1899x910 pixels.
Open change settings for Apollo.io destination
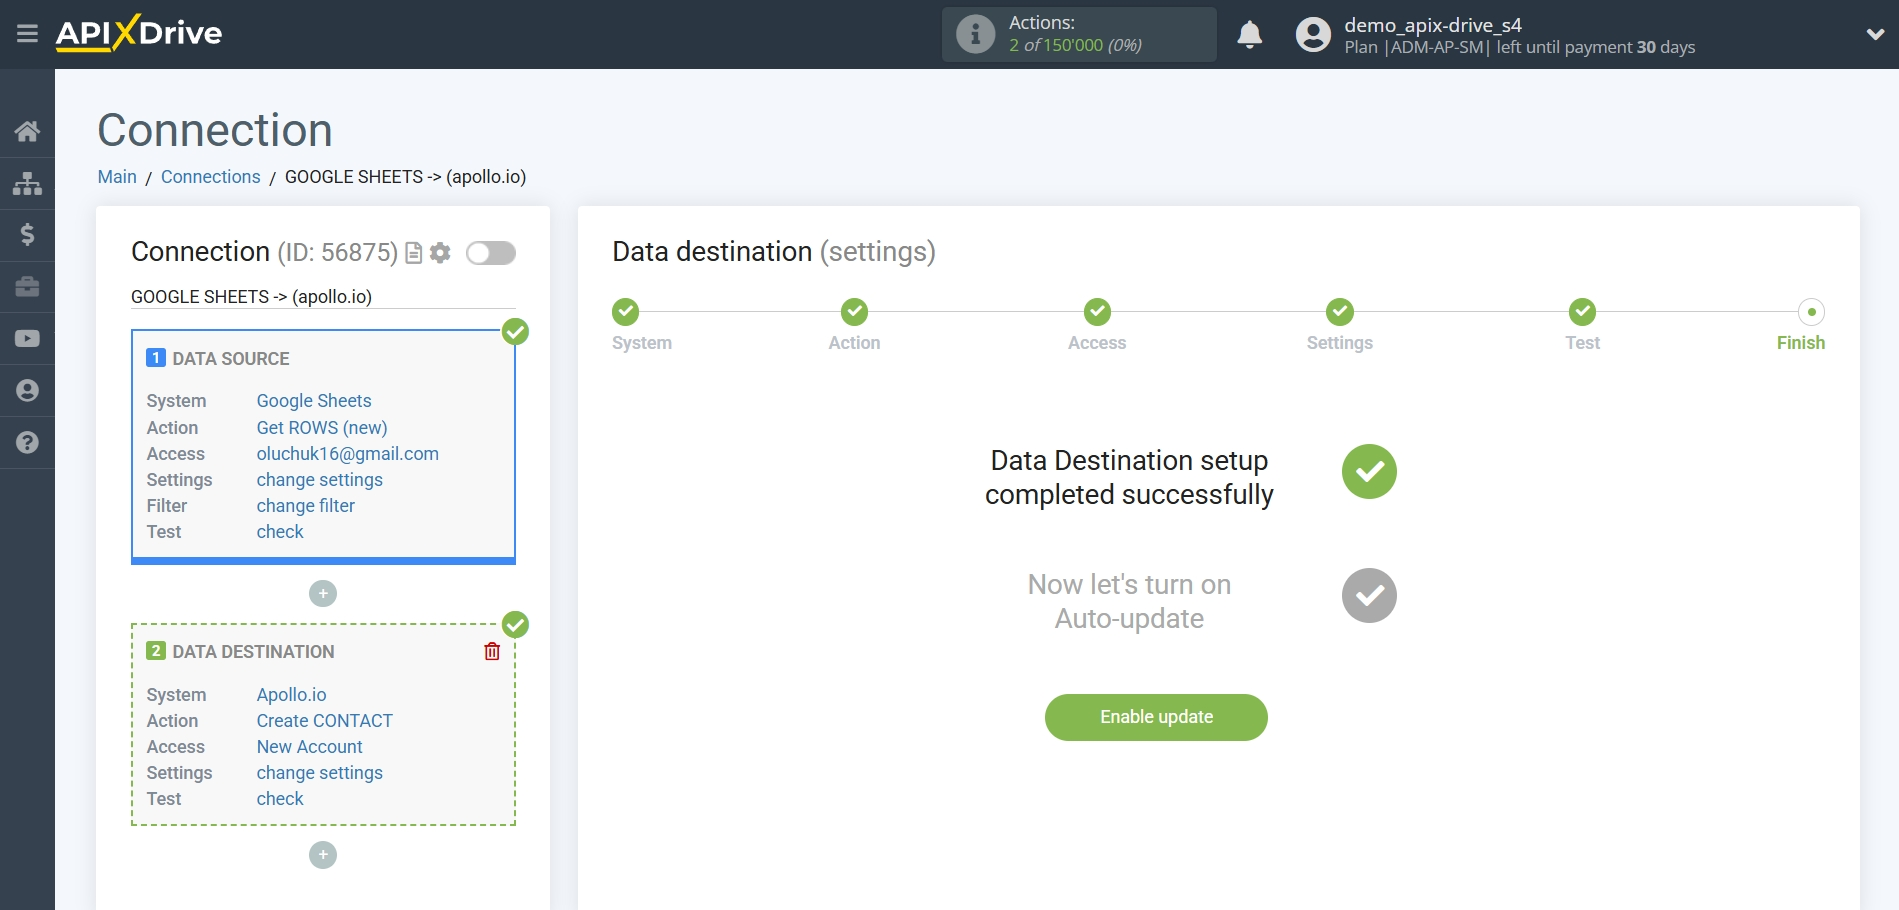pos(319,772)
